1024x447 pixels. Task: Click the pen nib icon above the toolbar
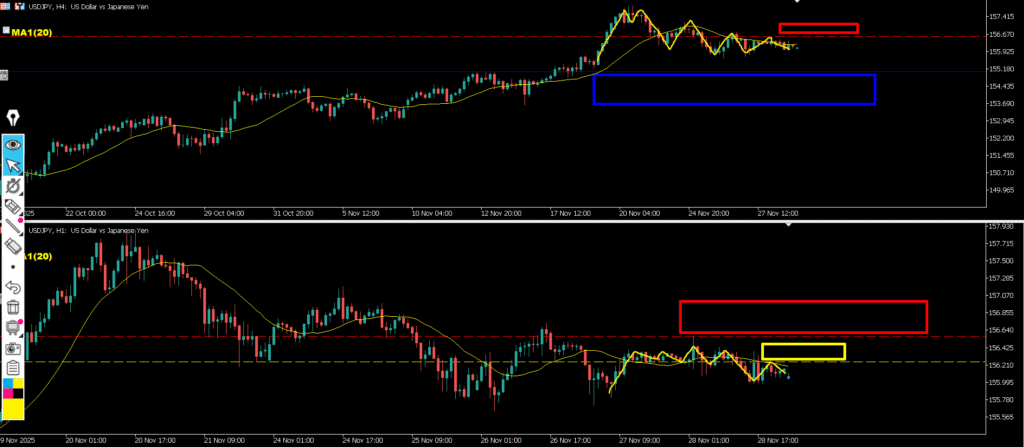coord(13,118)
